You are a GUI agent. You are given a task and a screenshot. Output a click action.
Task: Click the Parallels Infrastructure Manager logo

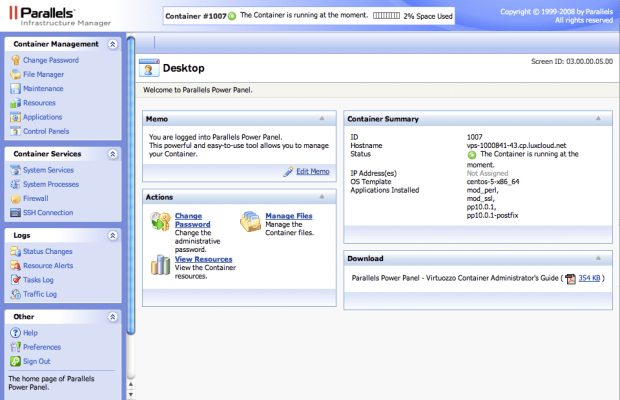[x=60, y=16]
